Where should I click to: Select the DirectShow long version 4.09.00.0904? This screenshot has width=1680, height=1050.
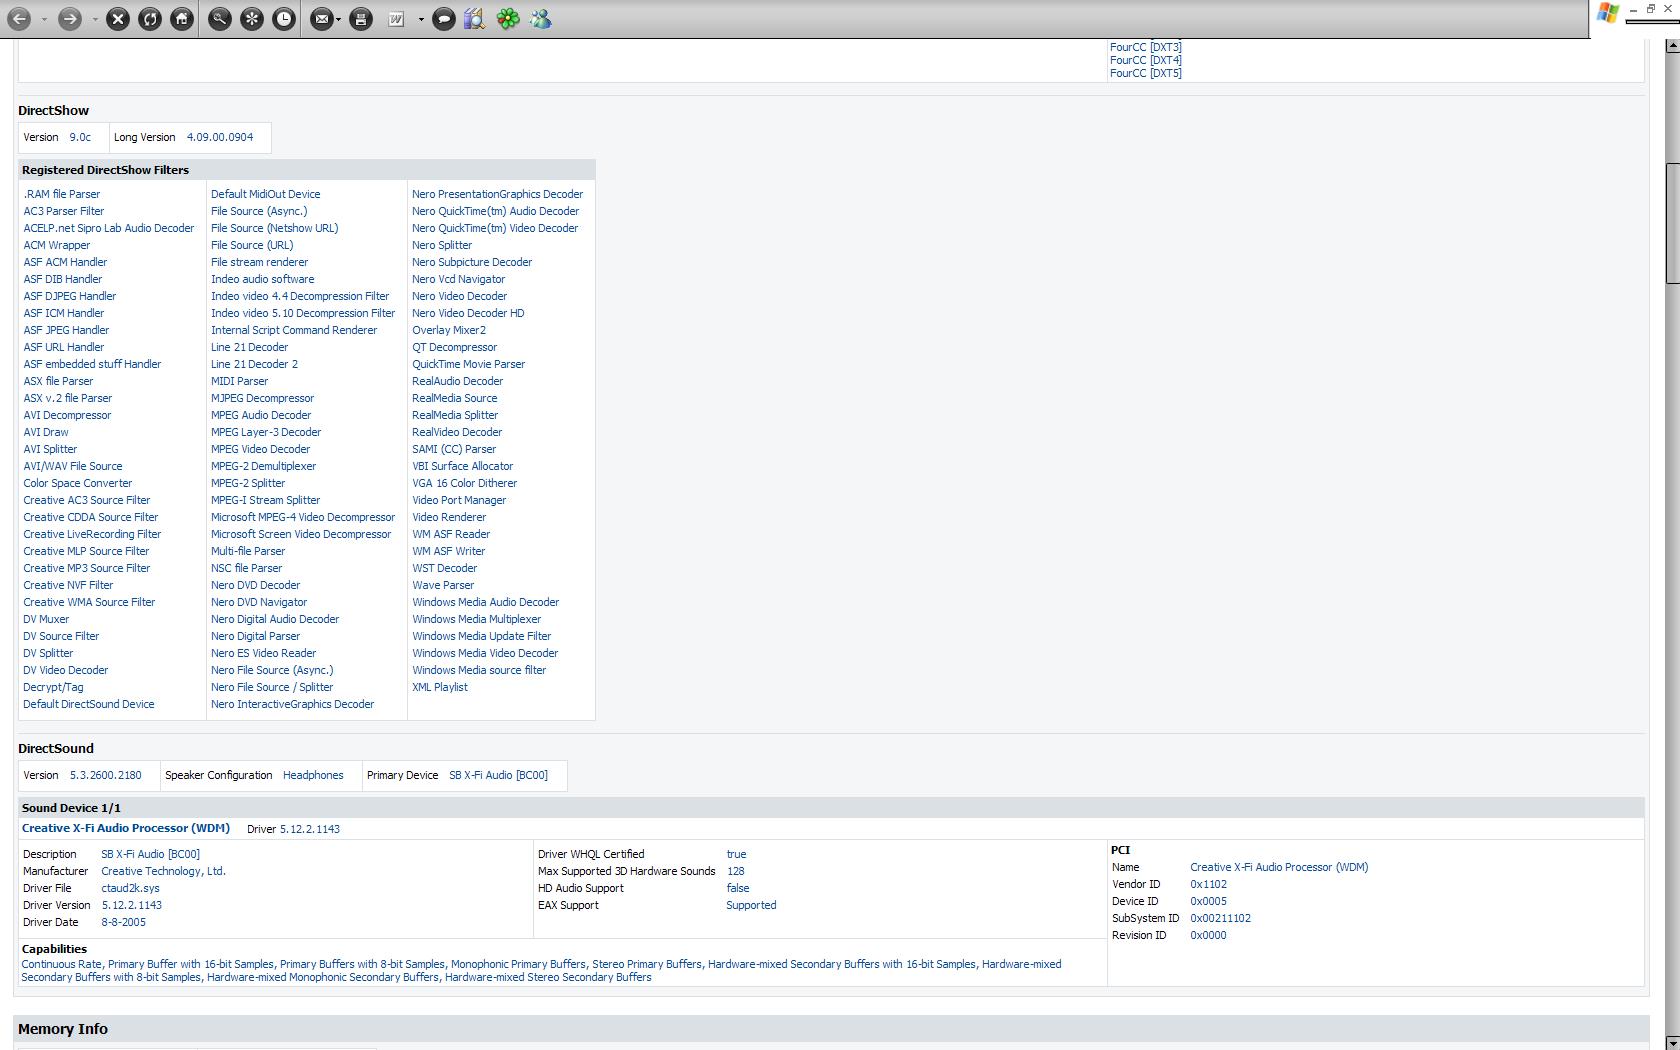(220, 137)
